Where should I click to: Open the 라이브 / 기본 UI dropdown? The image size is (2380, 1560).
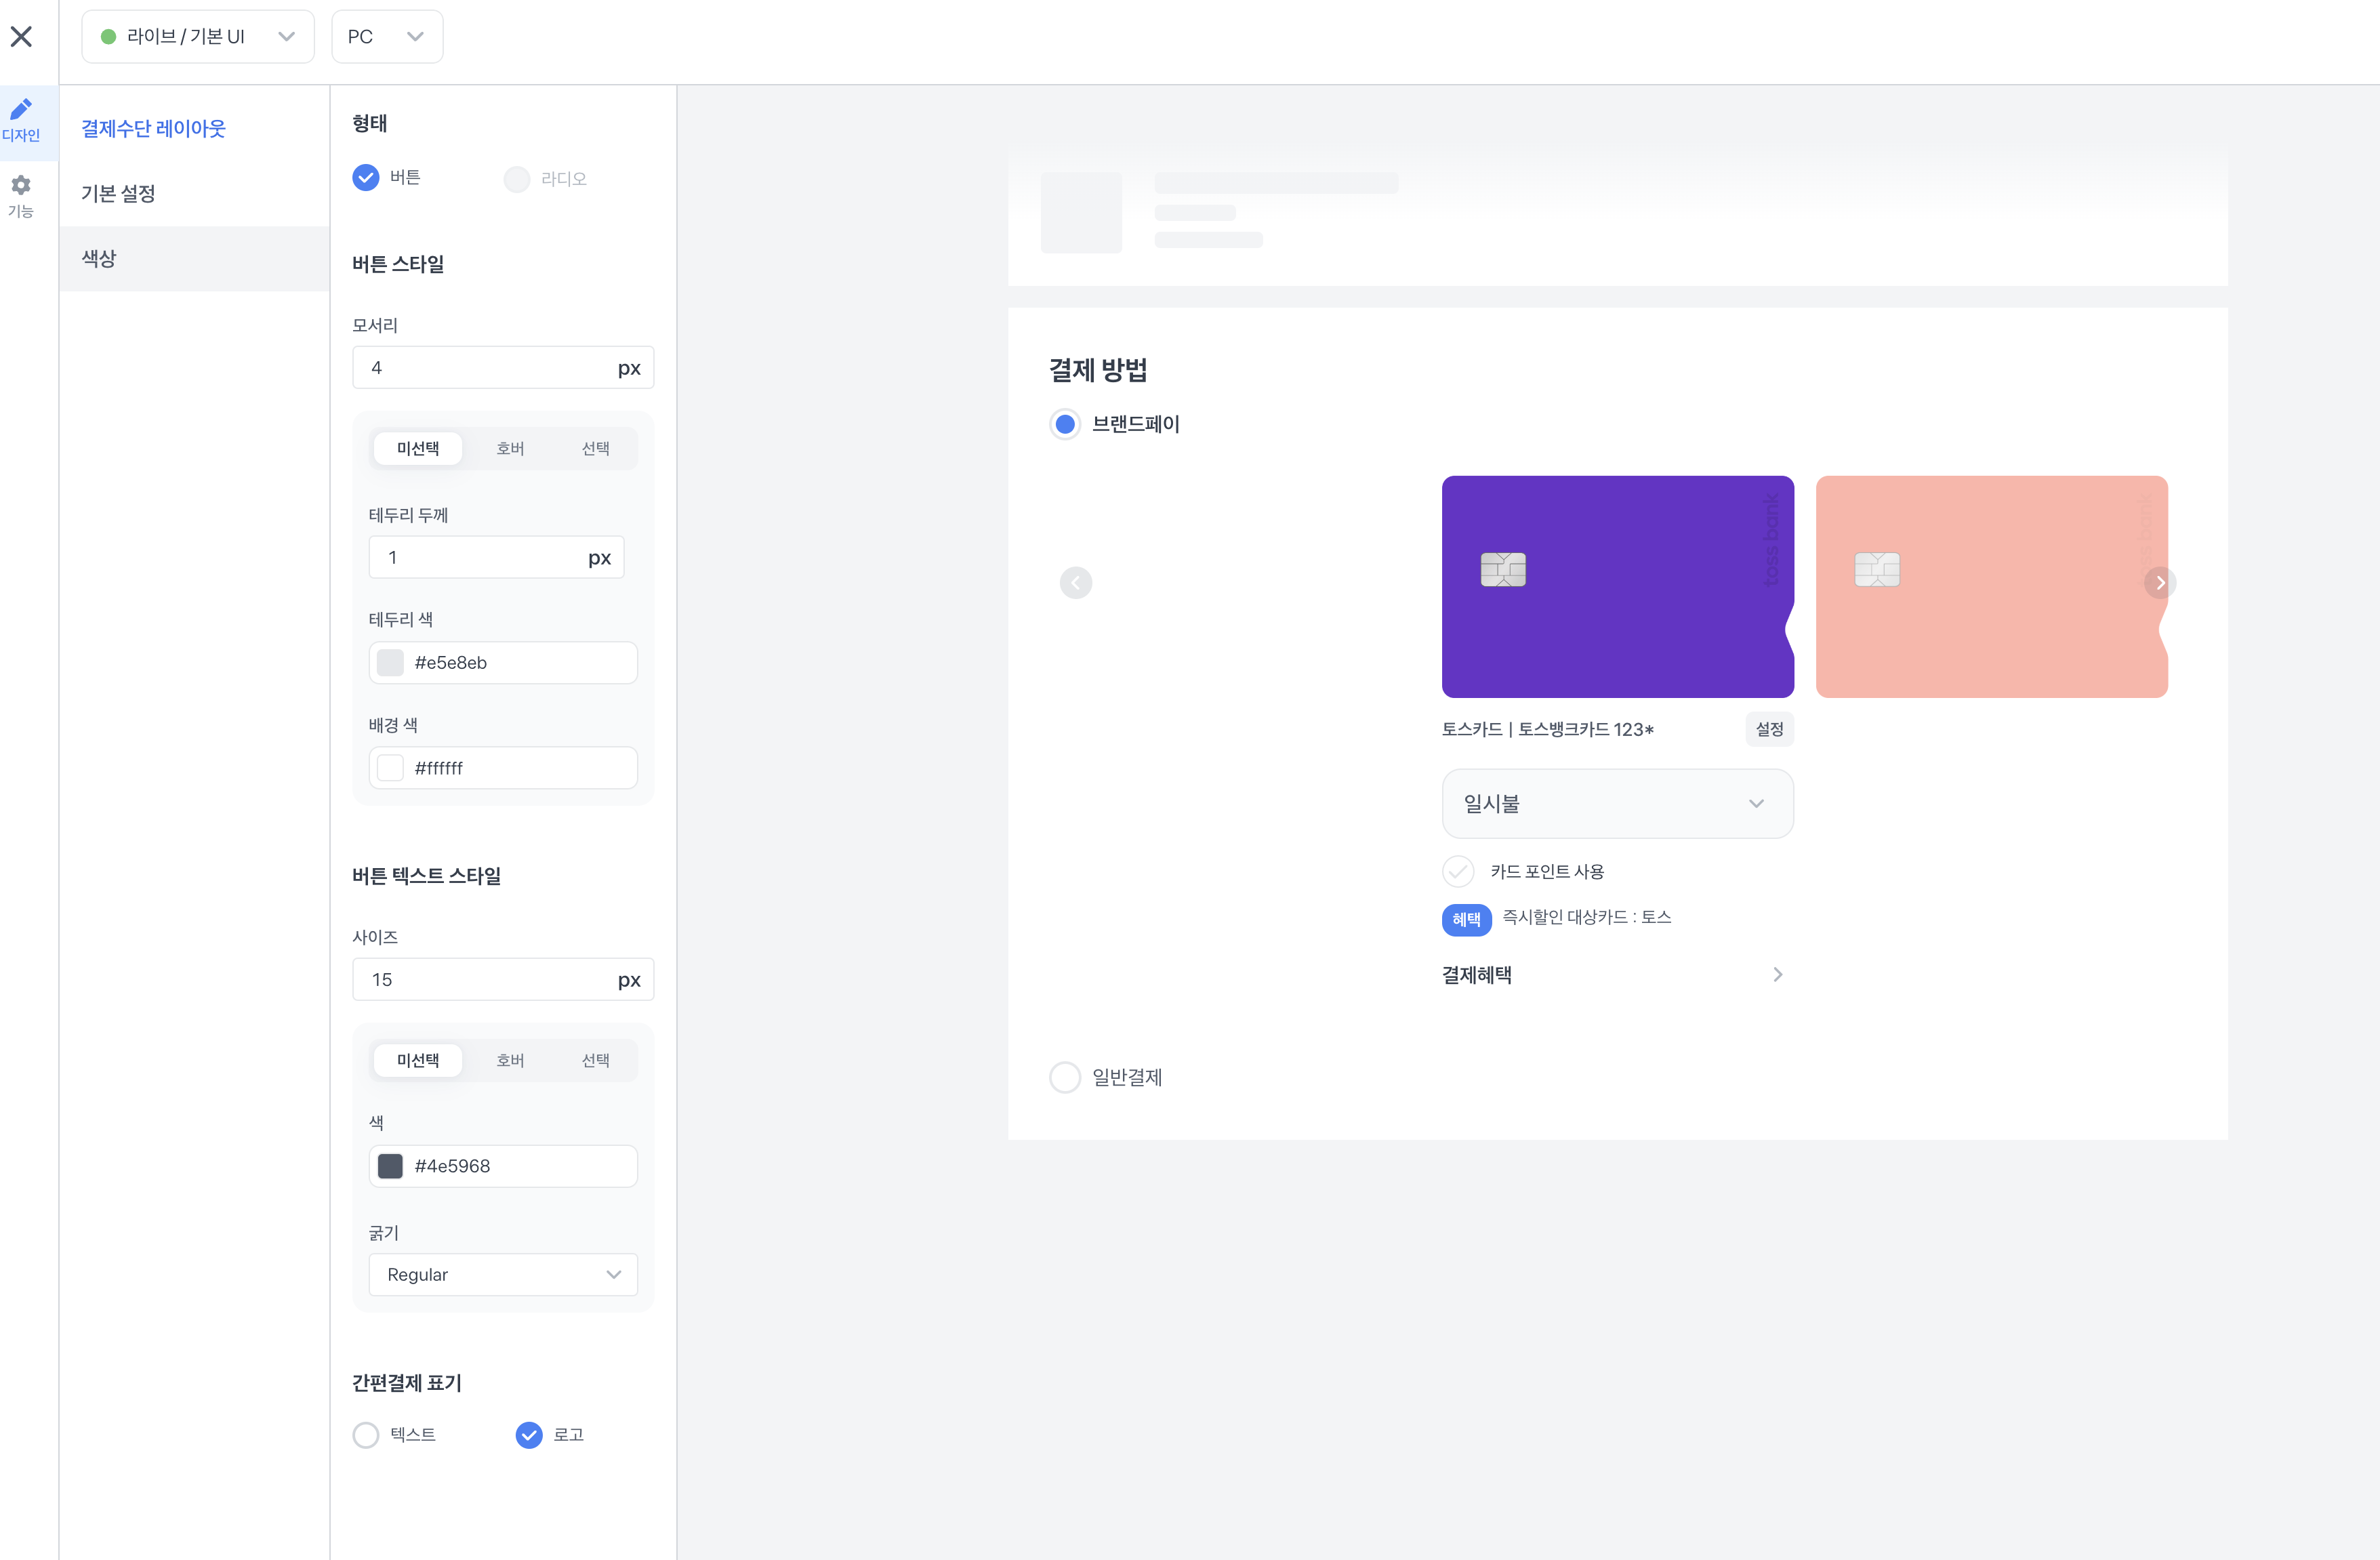coord(198,37)
